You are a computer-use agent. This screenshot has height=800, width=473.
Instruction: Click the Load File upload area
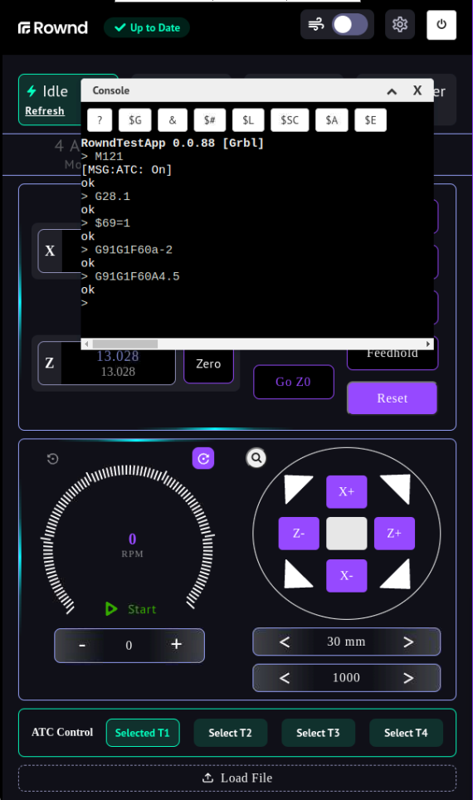tap(237, 778)
